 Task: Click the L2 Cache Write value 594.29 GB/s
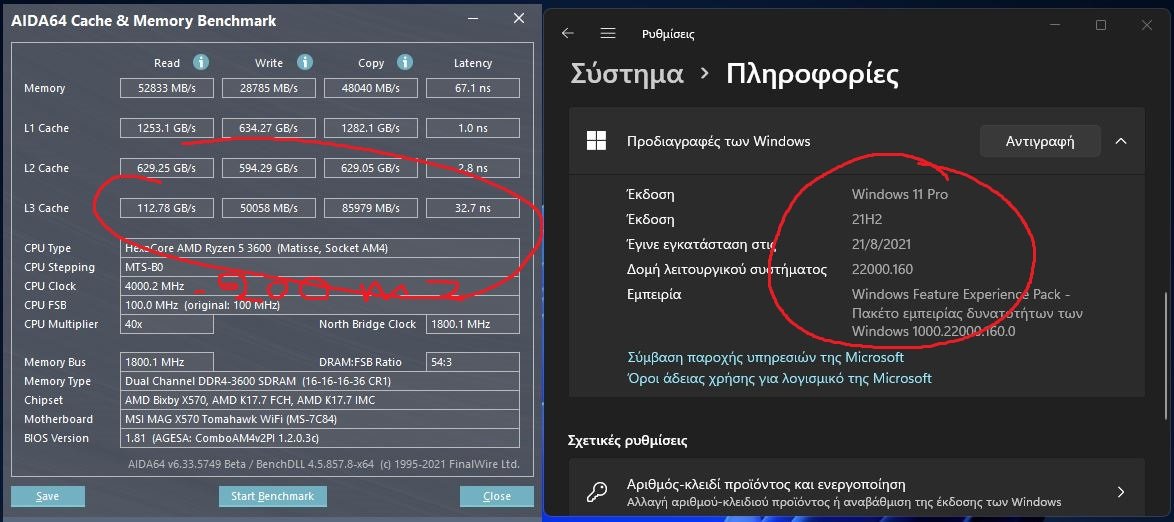point(269,168)
